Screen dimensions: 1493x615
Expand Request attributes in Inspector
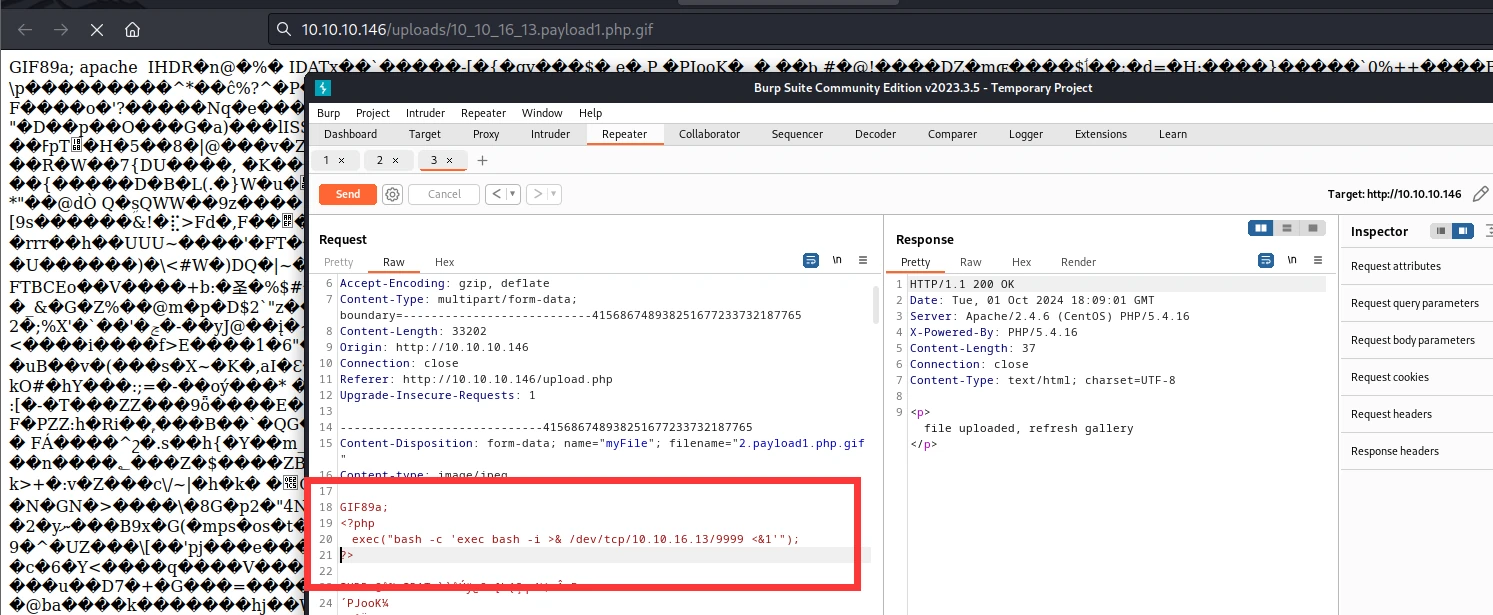coord(1417,266)
